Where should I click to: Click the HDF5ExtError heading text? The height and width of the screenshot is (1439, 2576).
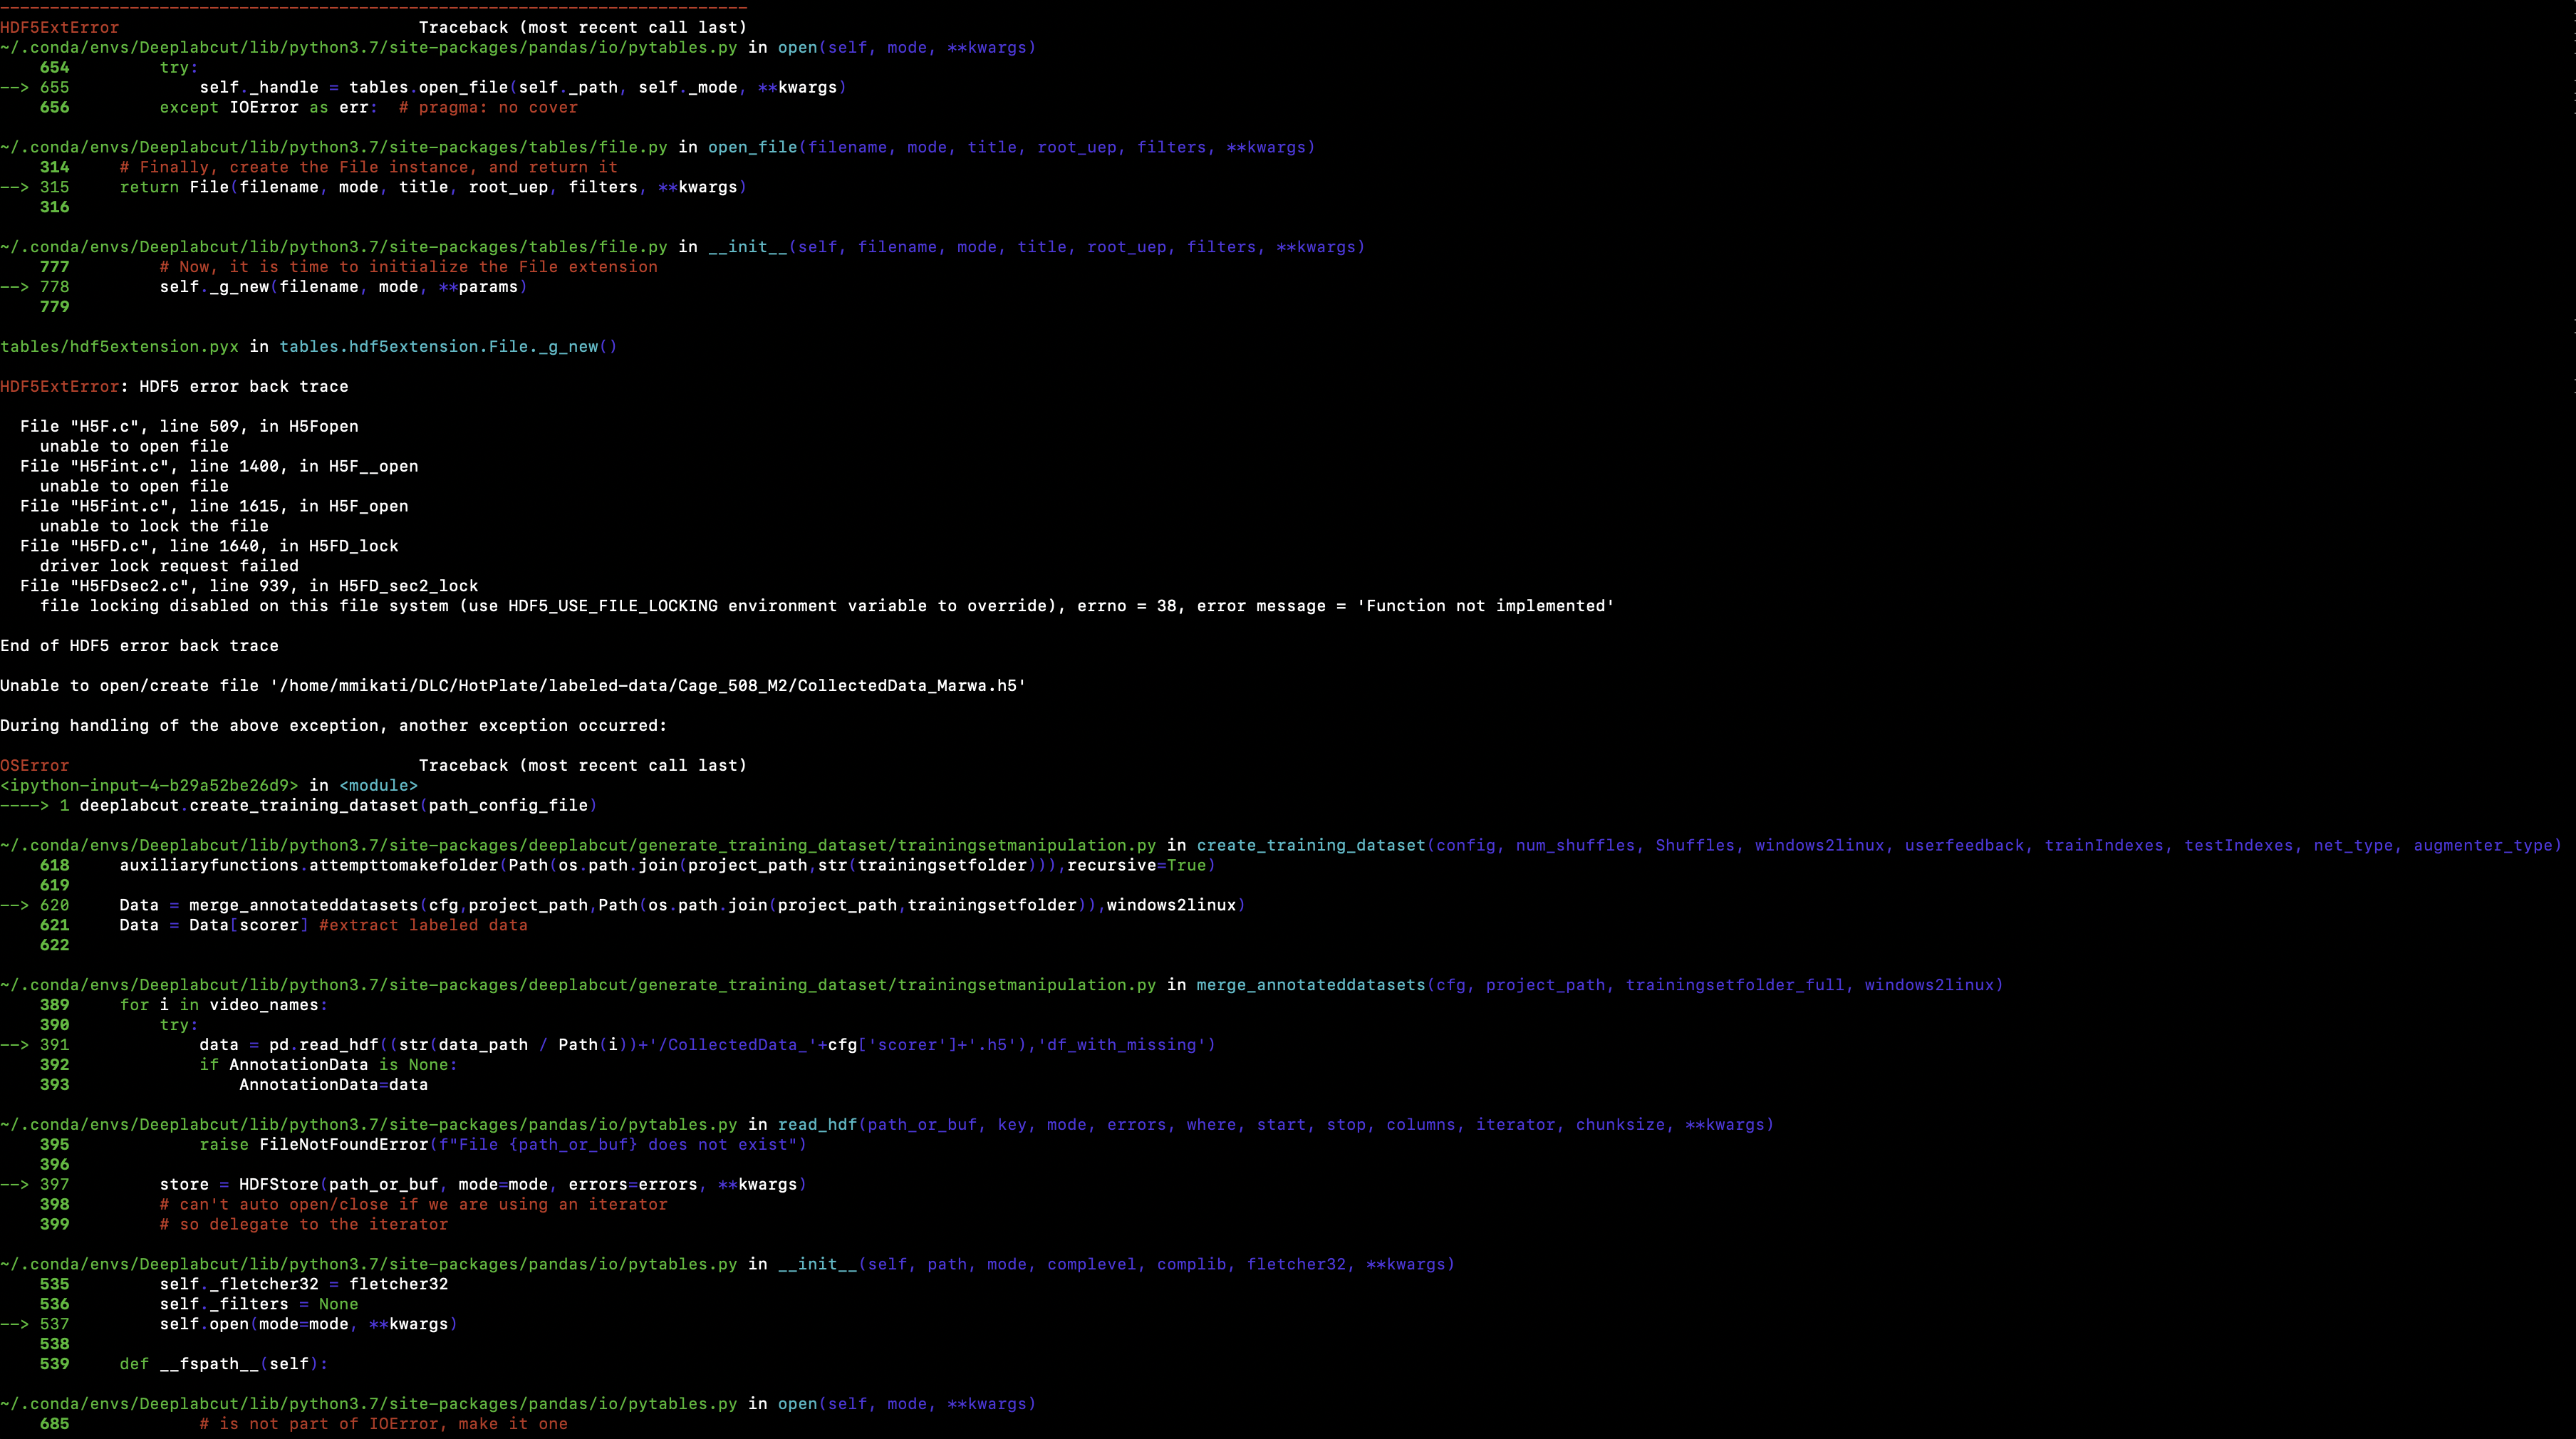coord(59,27)
